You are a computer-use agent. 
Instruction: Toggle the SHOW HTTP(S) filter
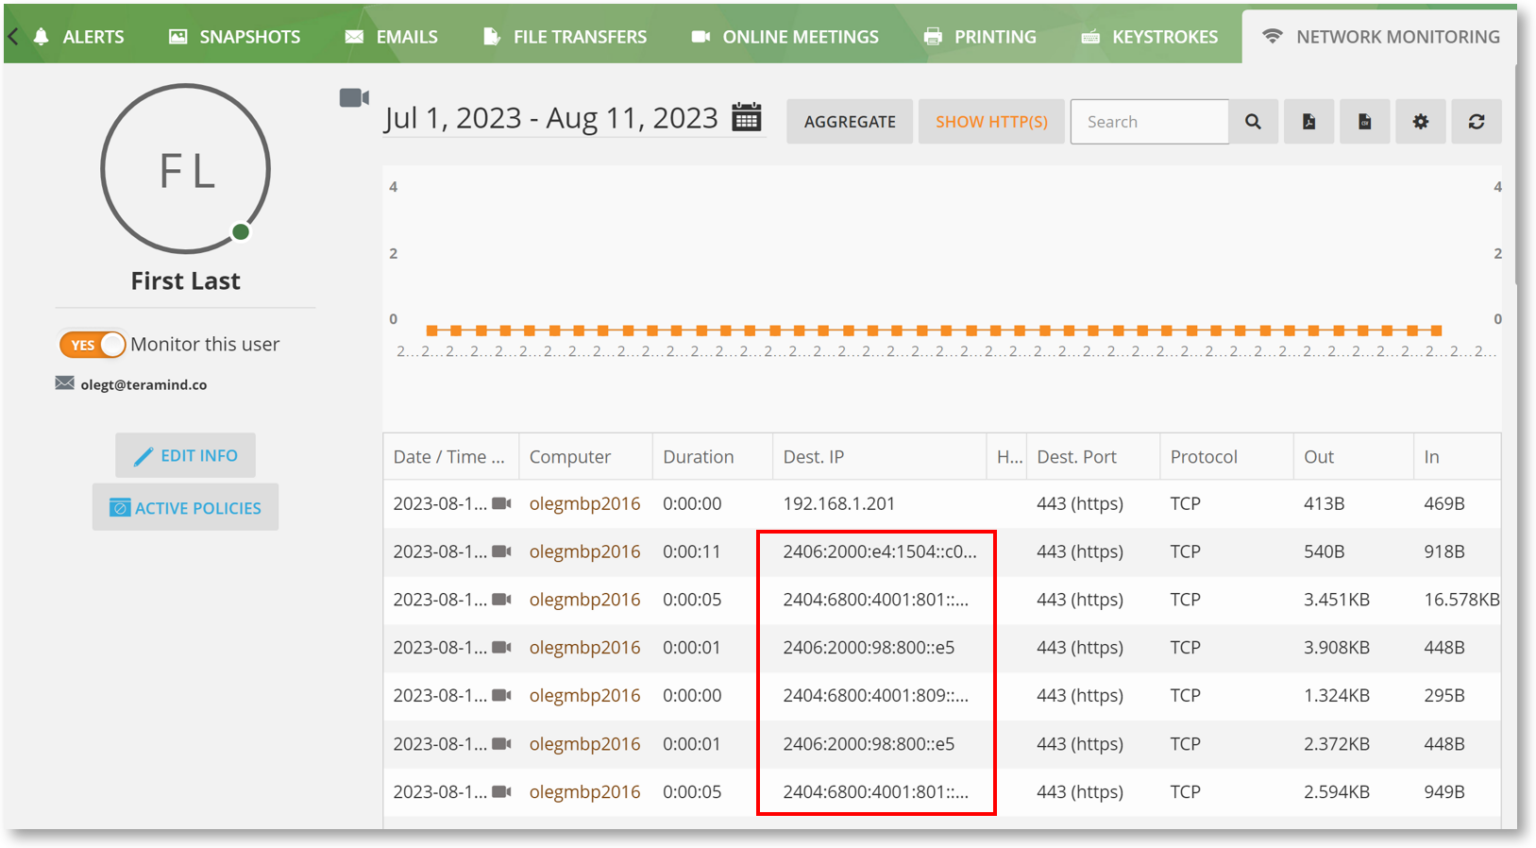point(991,122)
